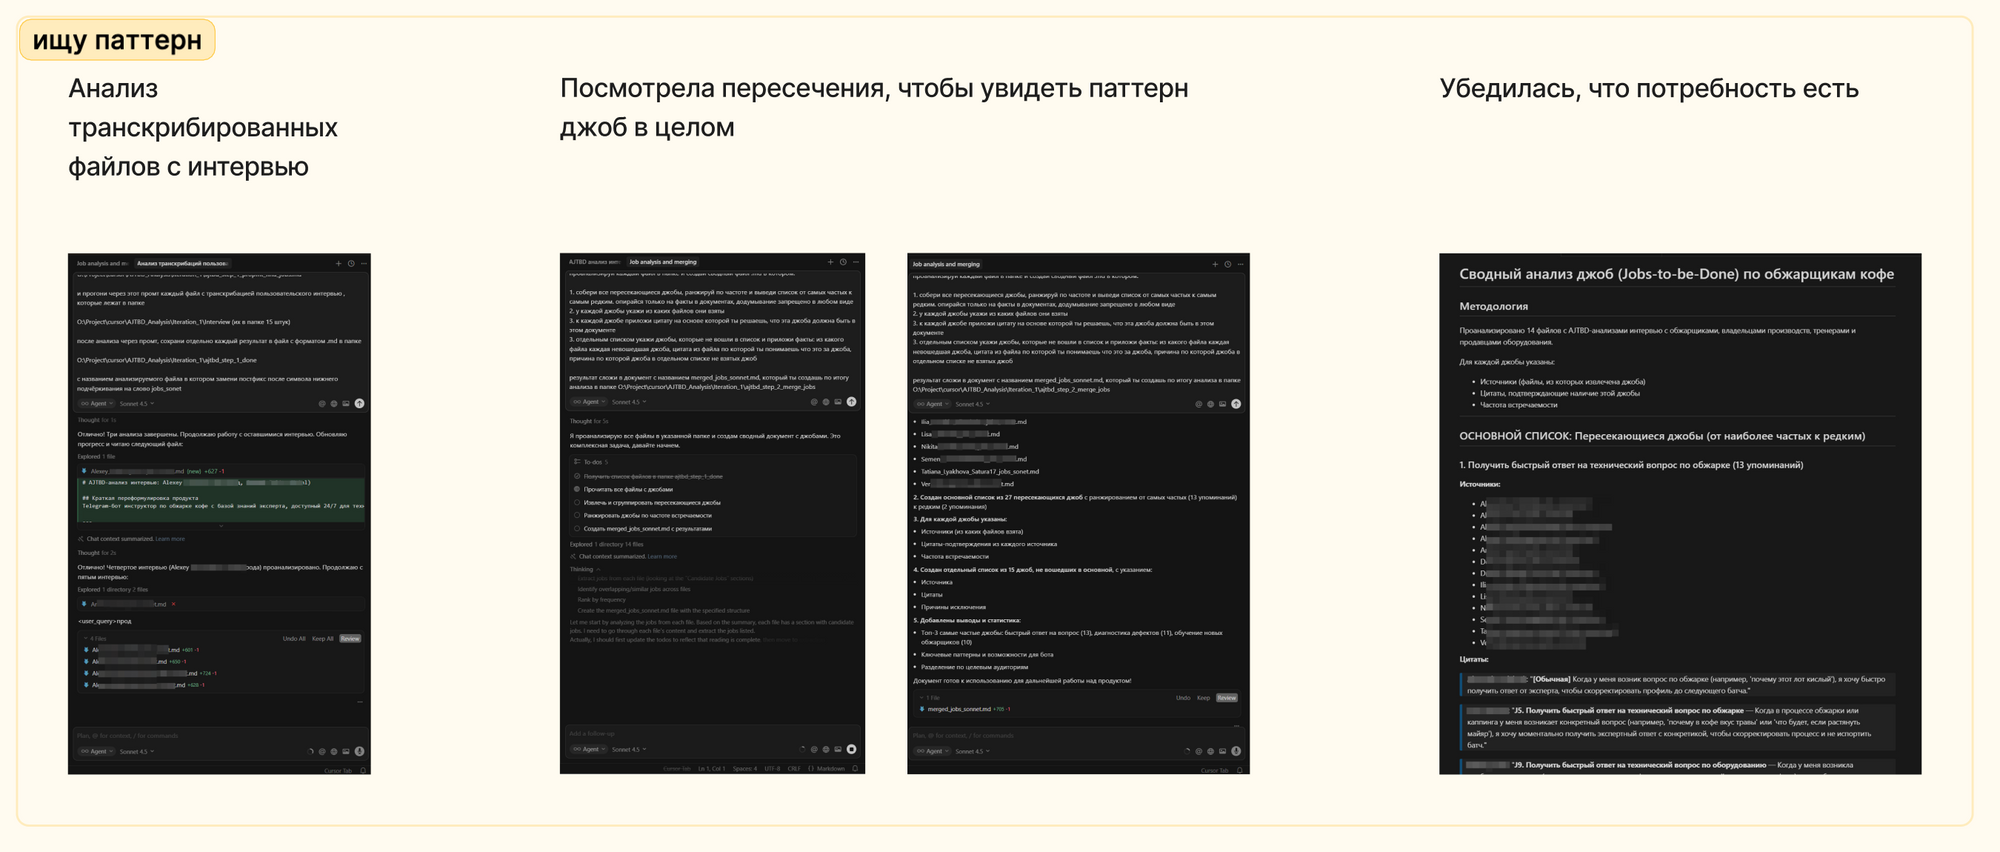2000x852 pixels.
Task: Open Sonnet 4.5 model dropdown in second panel top
Action: (x=629, y=402)
